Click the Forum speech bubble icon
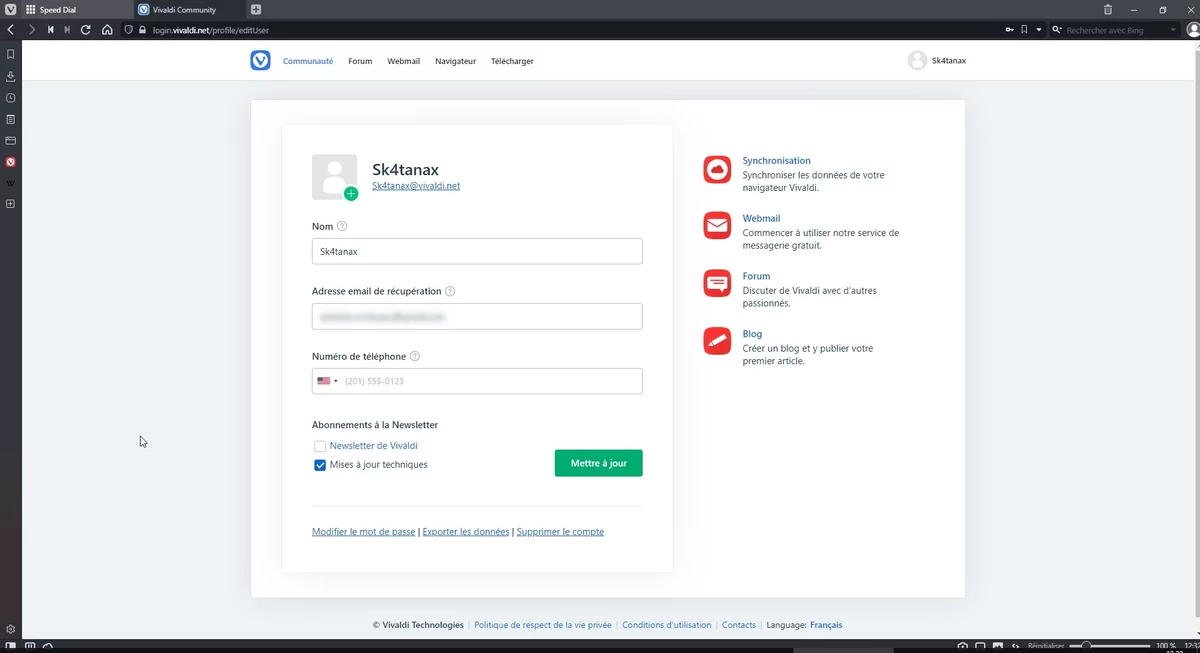 (x=717, y=284)
